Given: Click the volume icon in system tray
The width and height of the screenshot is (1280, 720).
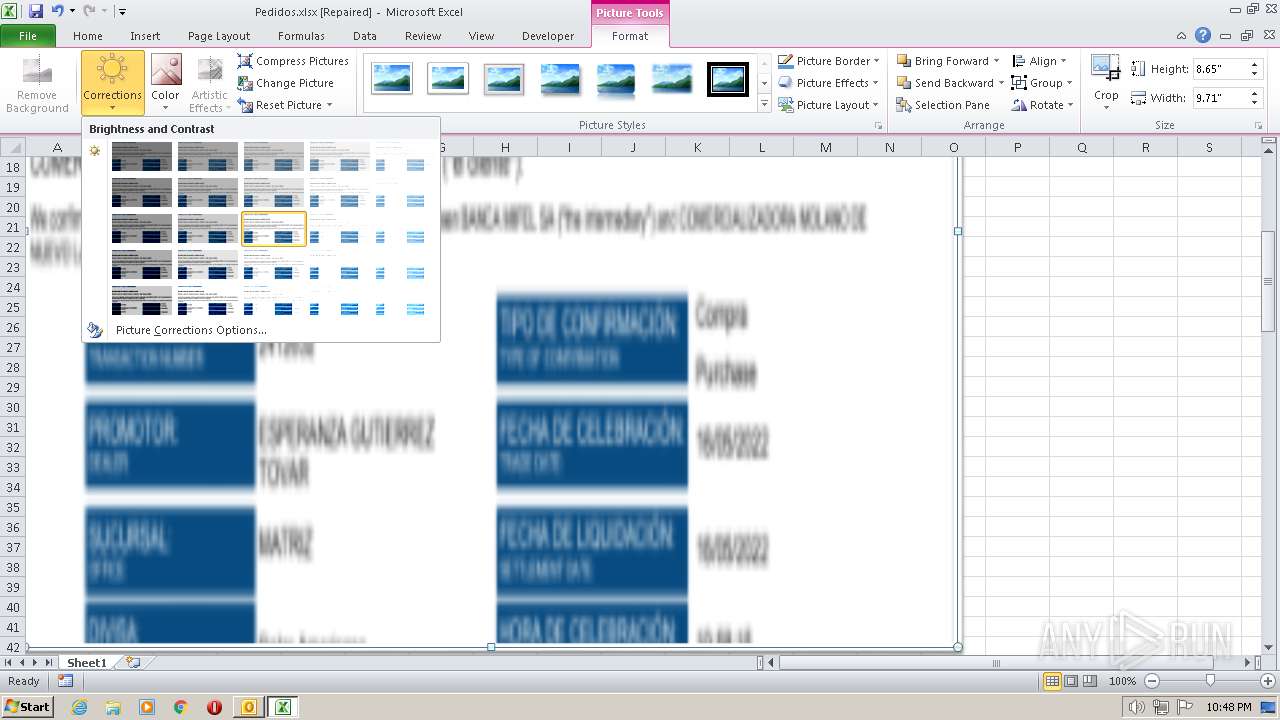Looking at the screenshot, I should click(x=1136, y=707).
